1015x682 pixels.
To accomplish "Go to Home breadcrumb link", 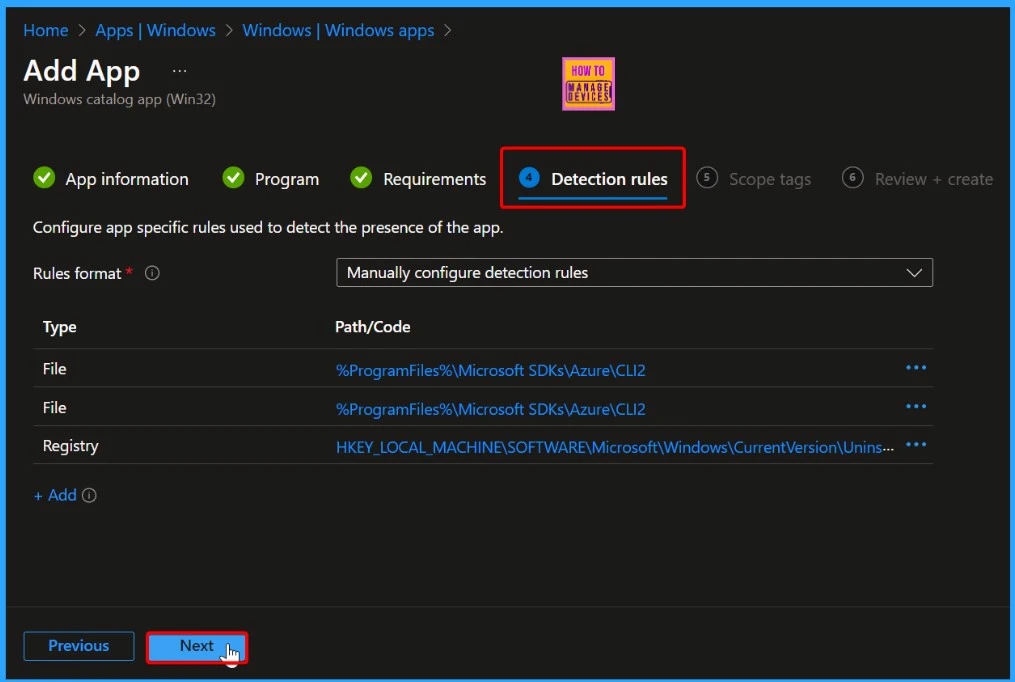I will 45,30.
